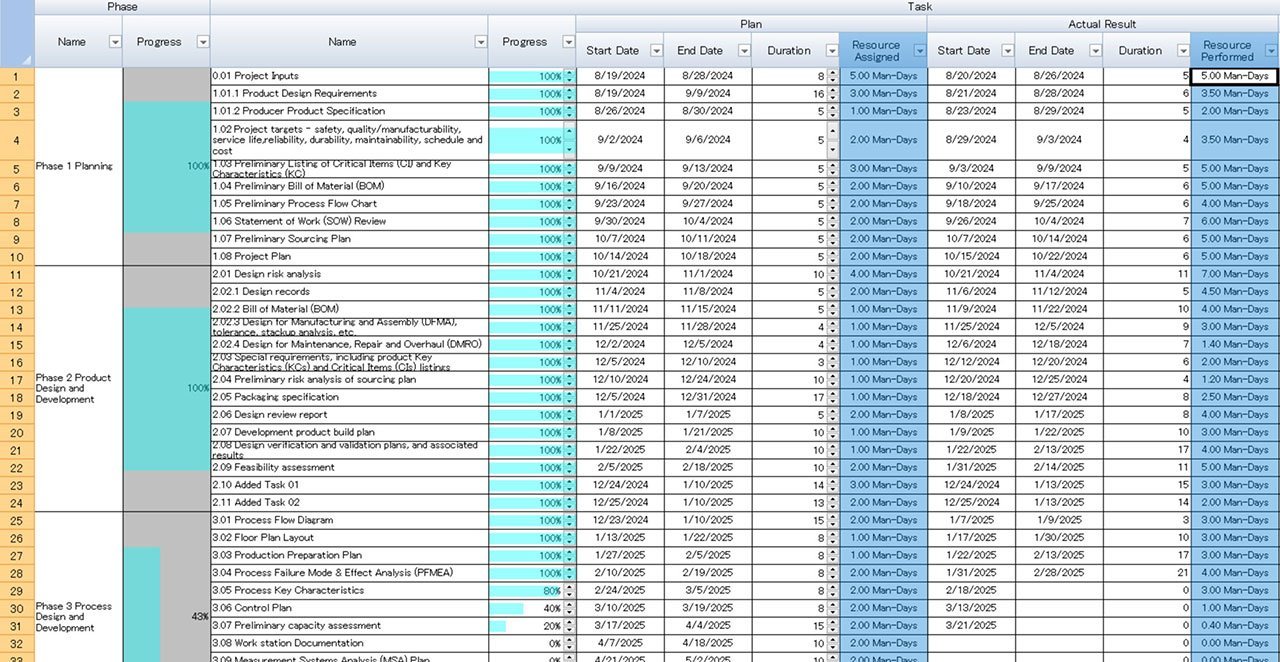Click progress spinner down arrow for 1.02 Project targets
Screen dimensions: 1280x662
(x=570, y=149)
